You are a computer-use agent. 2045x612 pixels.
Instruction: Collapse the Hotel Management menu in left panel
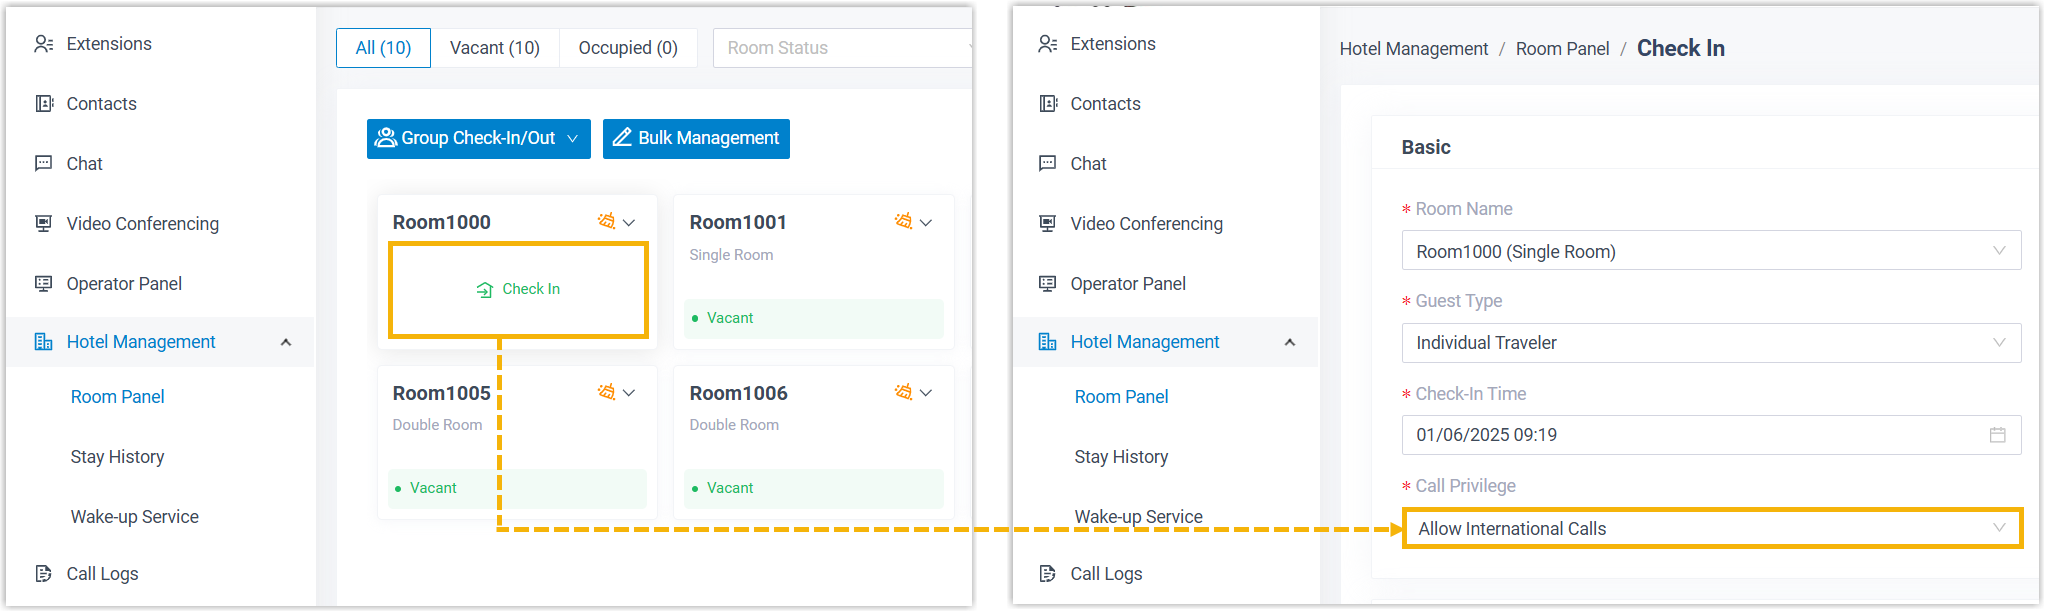click(286, 342)
